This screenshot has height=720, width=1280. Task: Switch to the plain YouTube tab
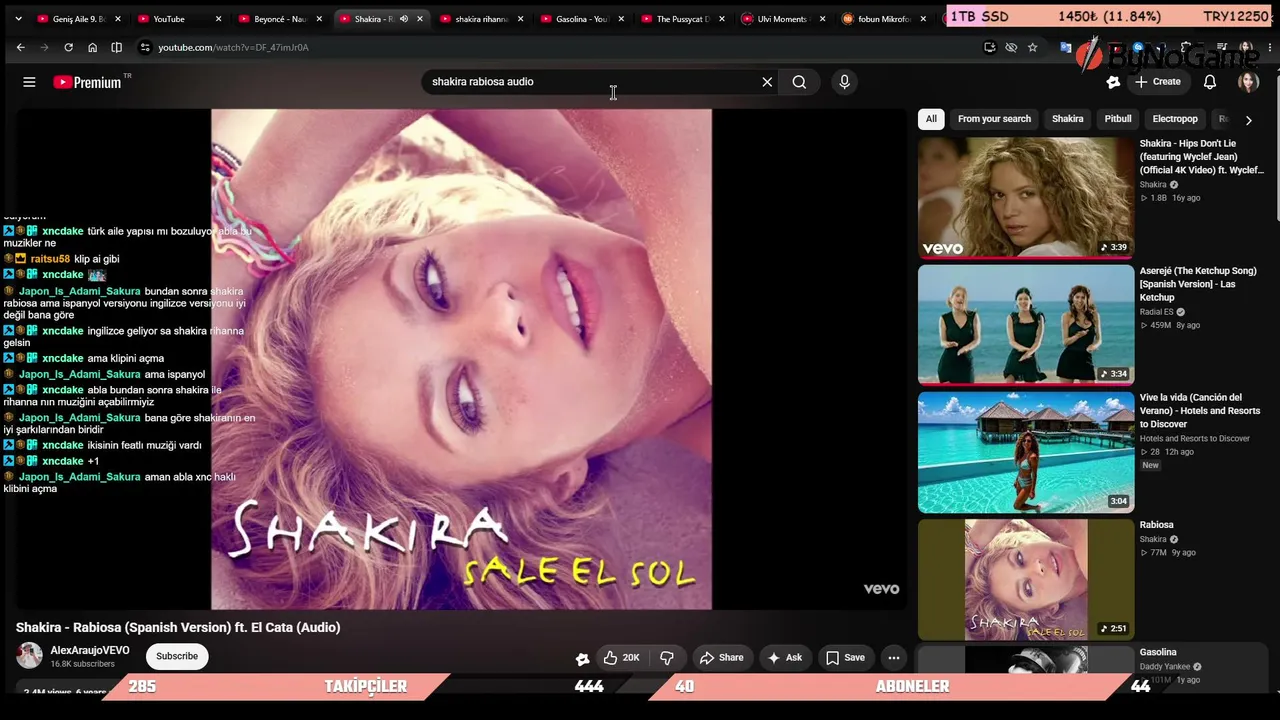(x=177, y=19)
